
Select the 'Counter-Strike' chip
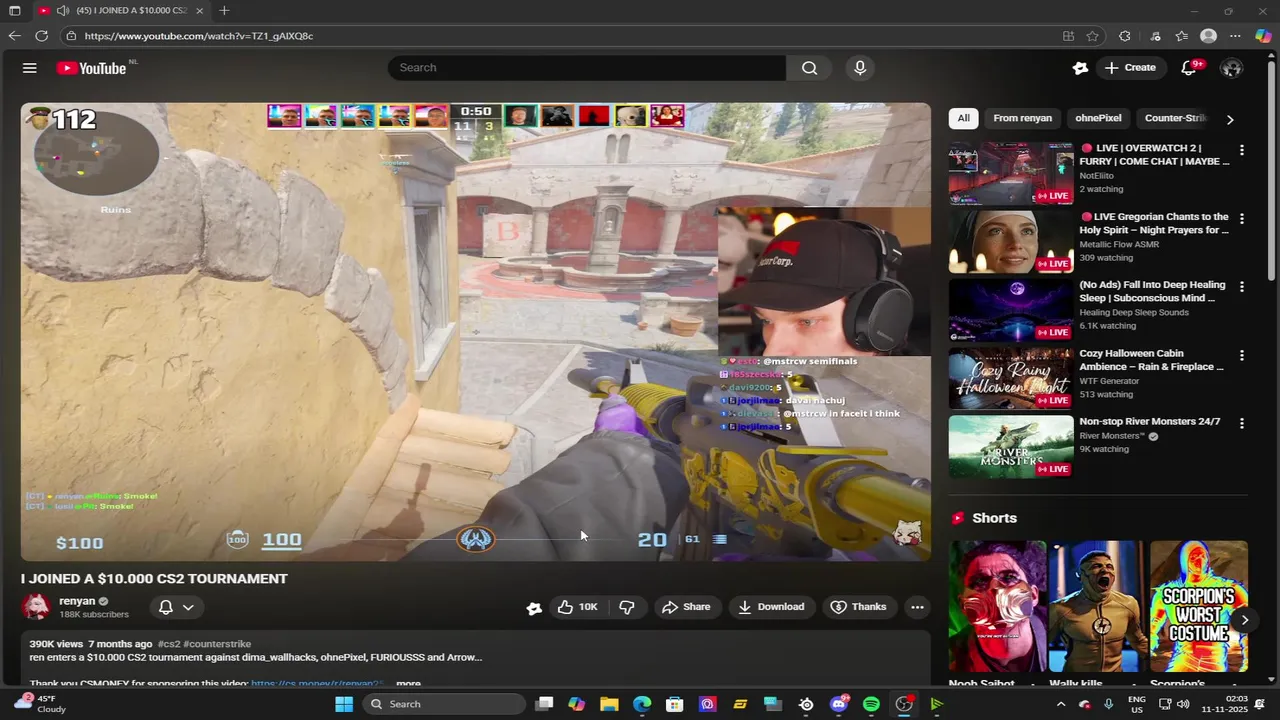coord(1175,118)
